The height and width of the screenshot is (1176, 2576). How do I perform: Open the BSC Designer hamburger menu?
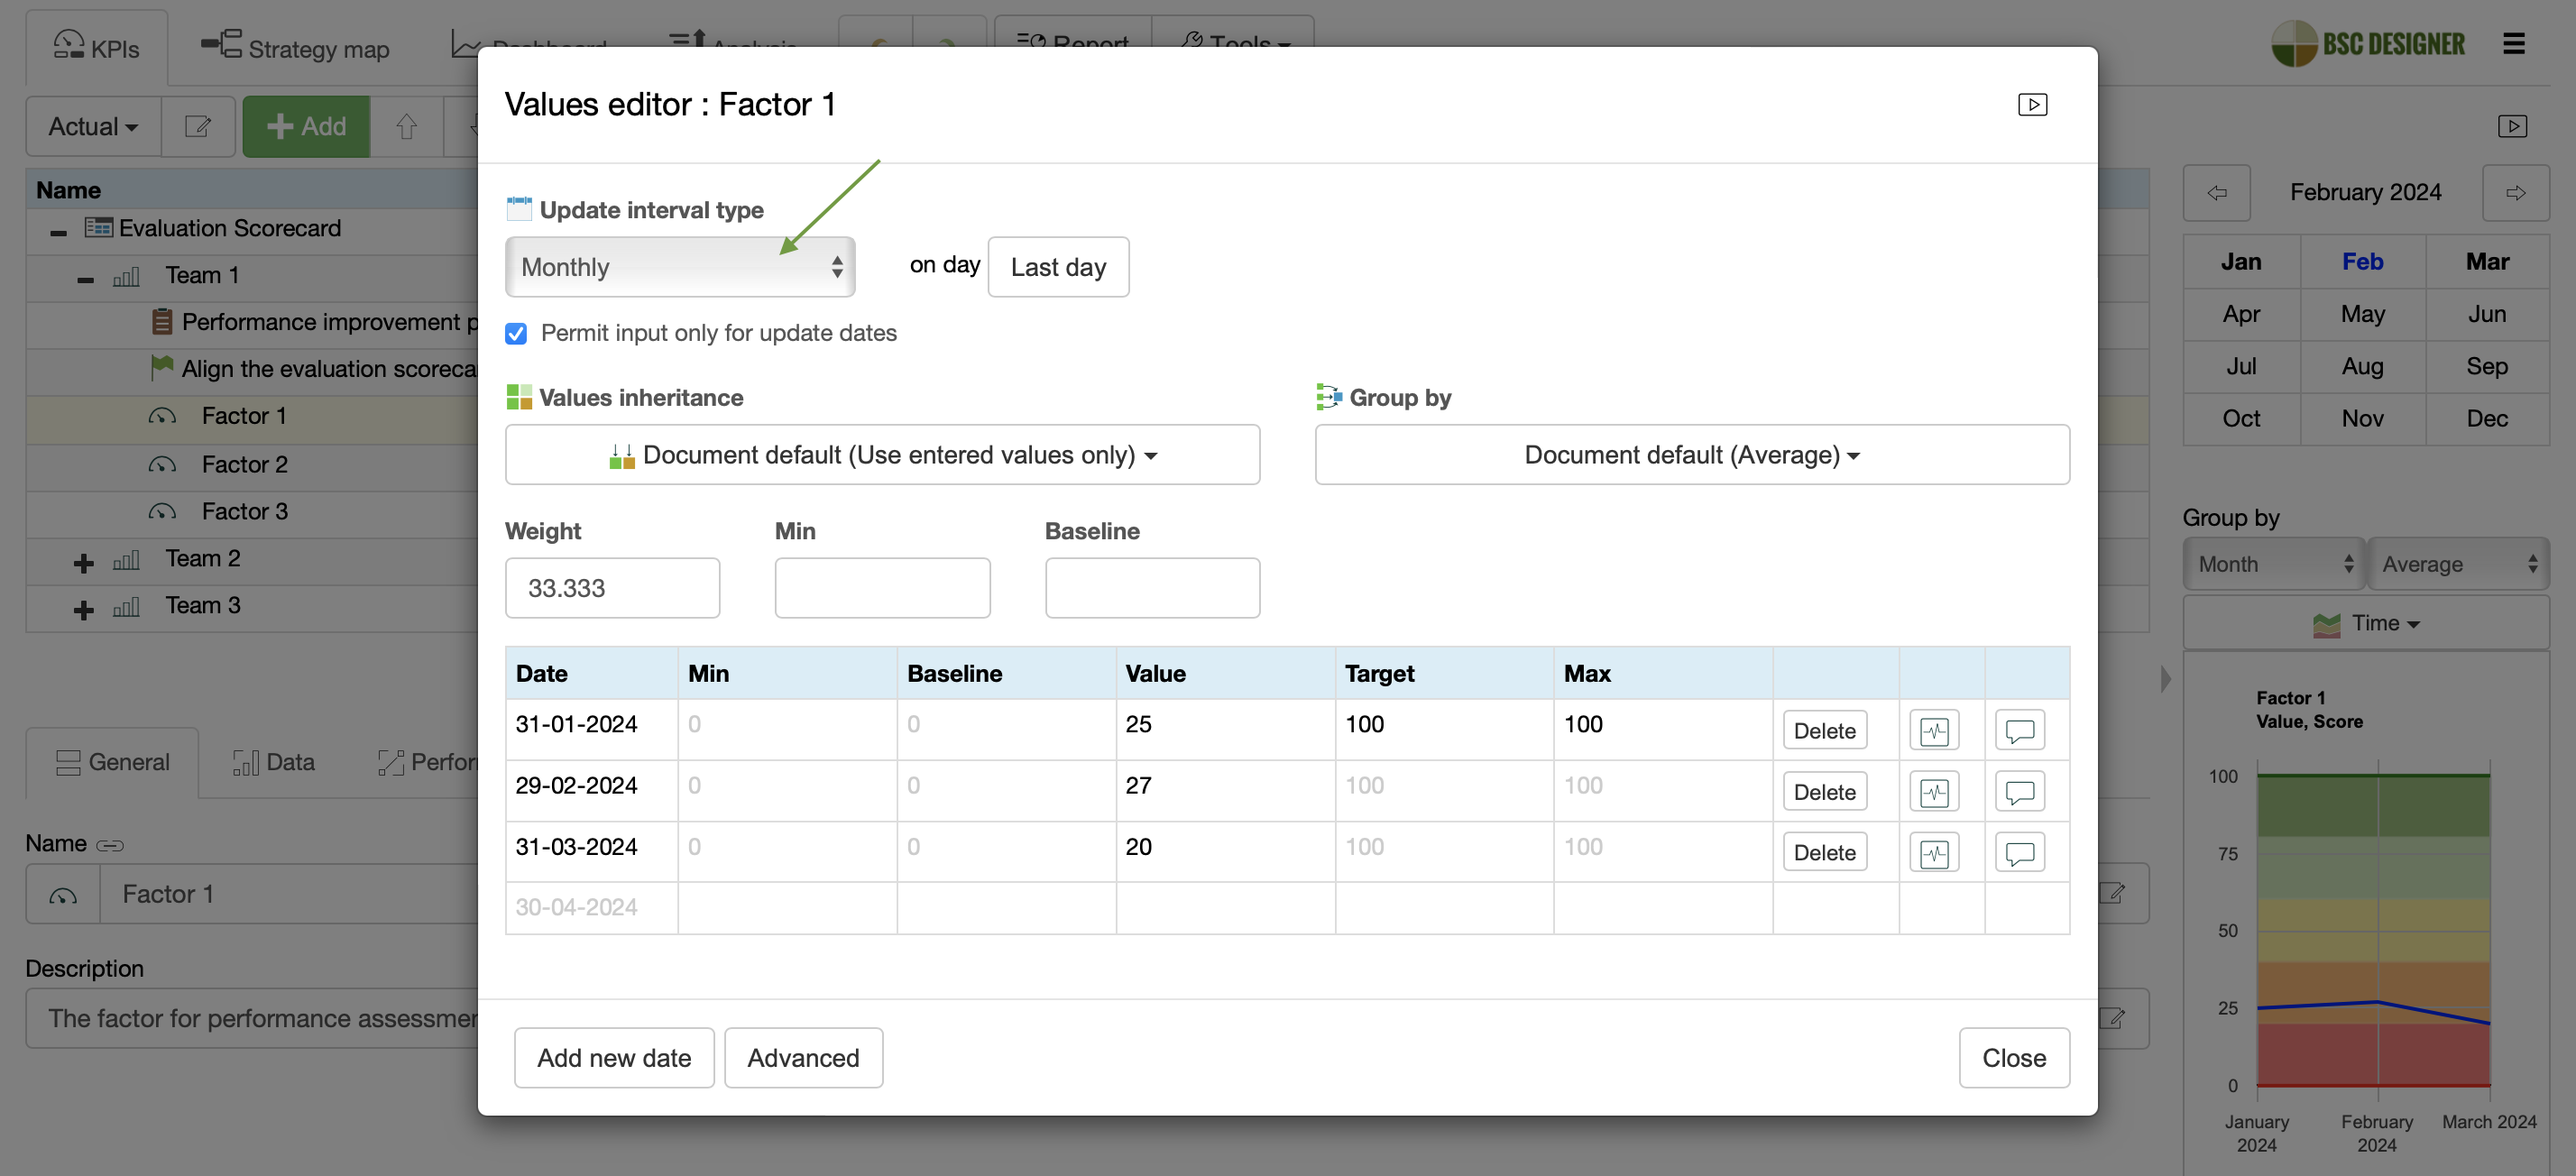point(2516,43)
